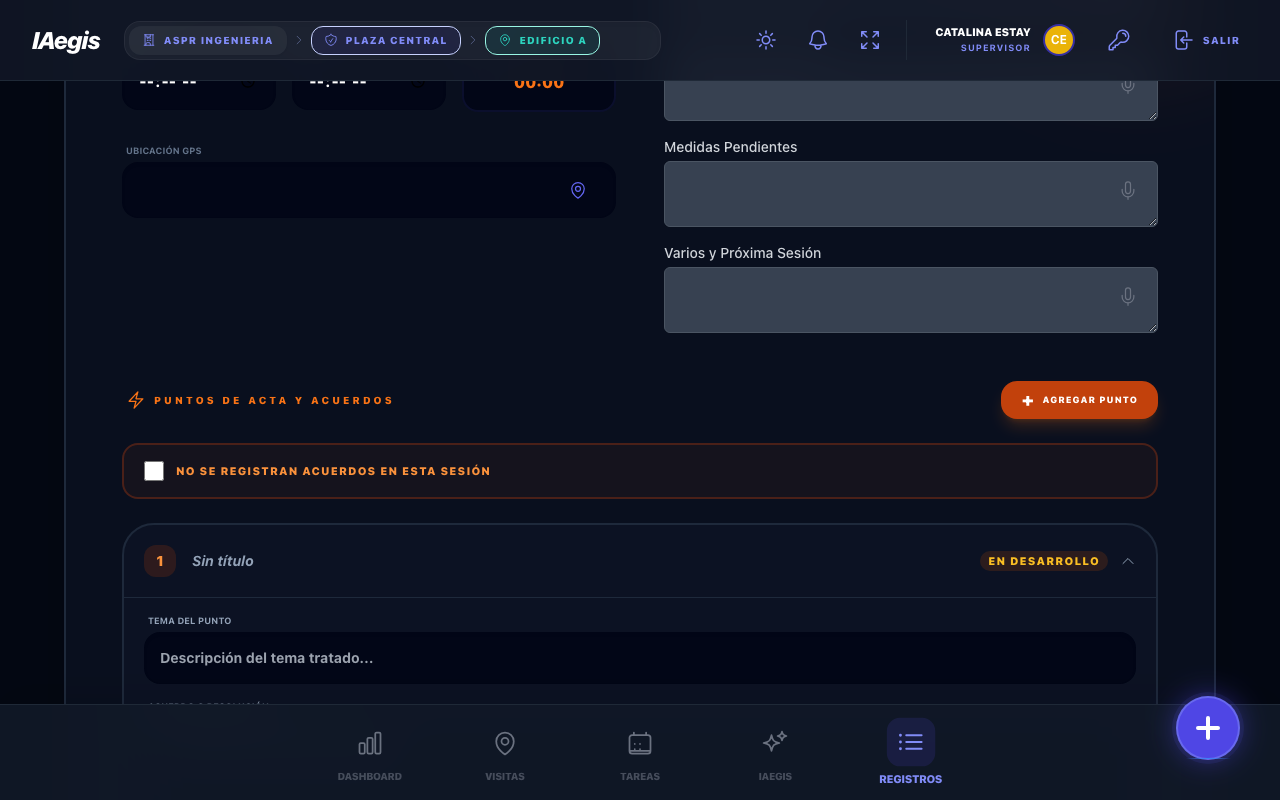Viewport: 1280px width, 800px height.
Task: Open the Plaza Central breadcrumb selector
Action: pyautogui.click(x=386, y=40)
